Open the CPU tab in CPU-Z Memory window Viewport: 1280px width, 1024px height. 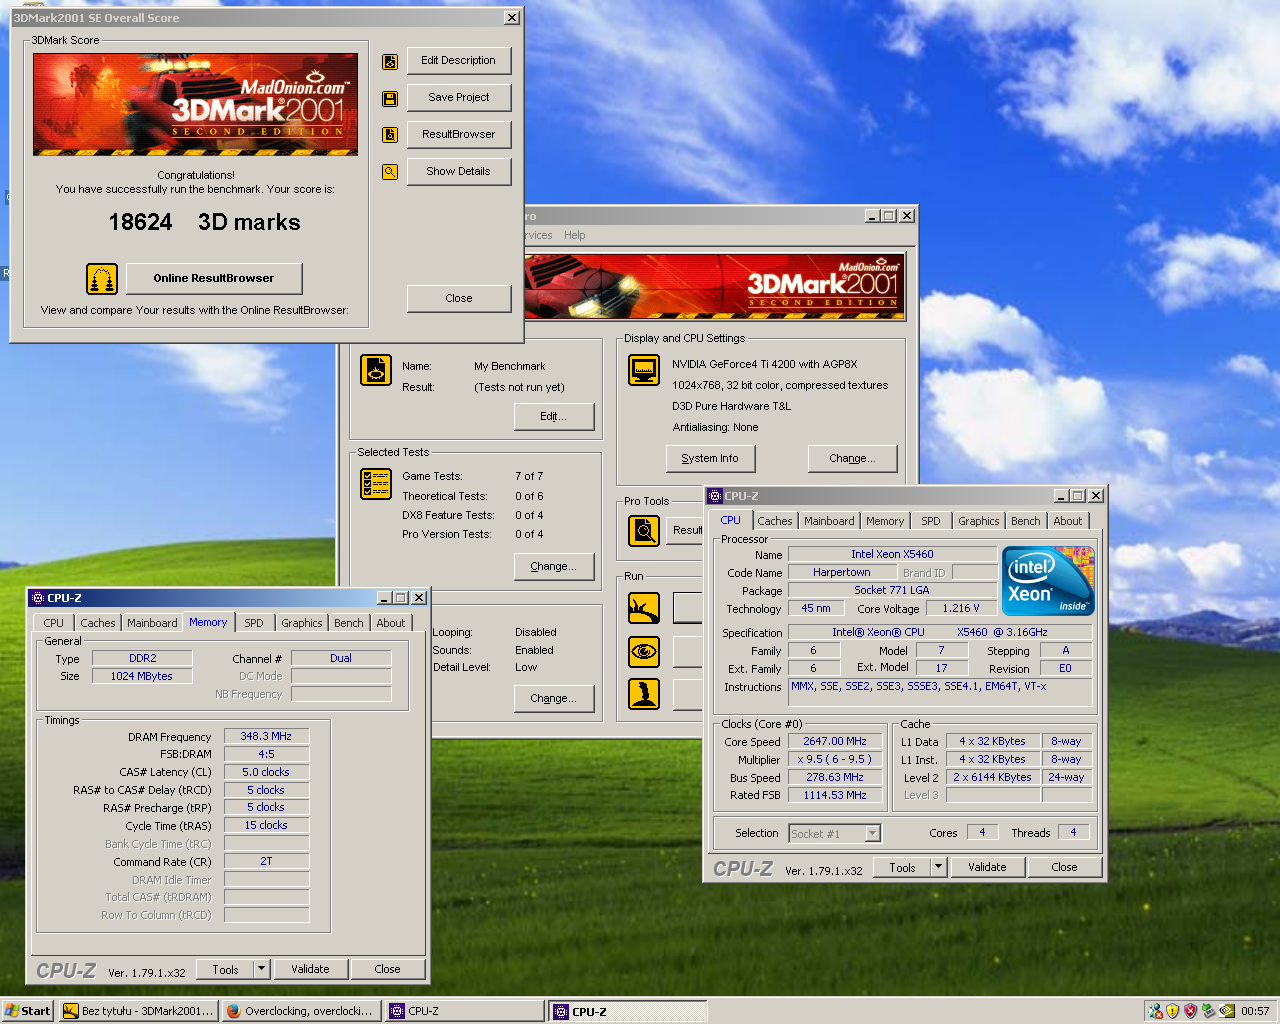[54, 623]
